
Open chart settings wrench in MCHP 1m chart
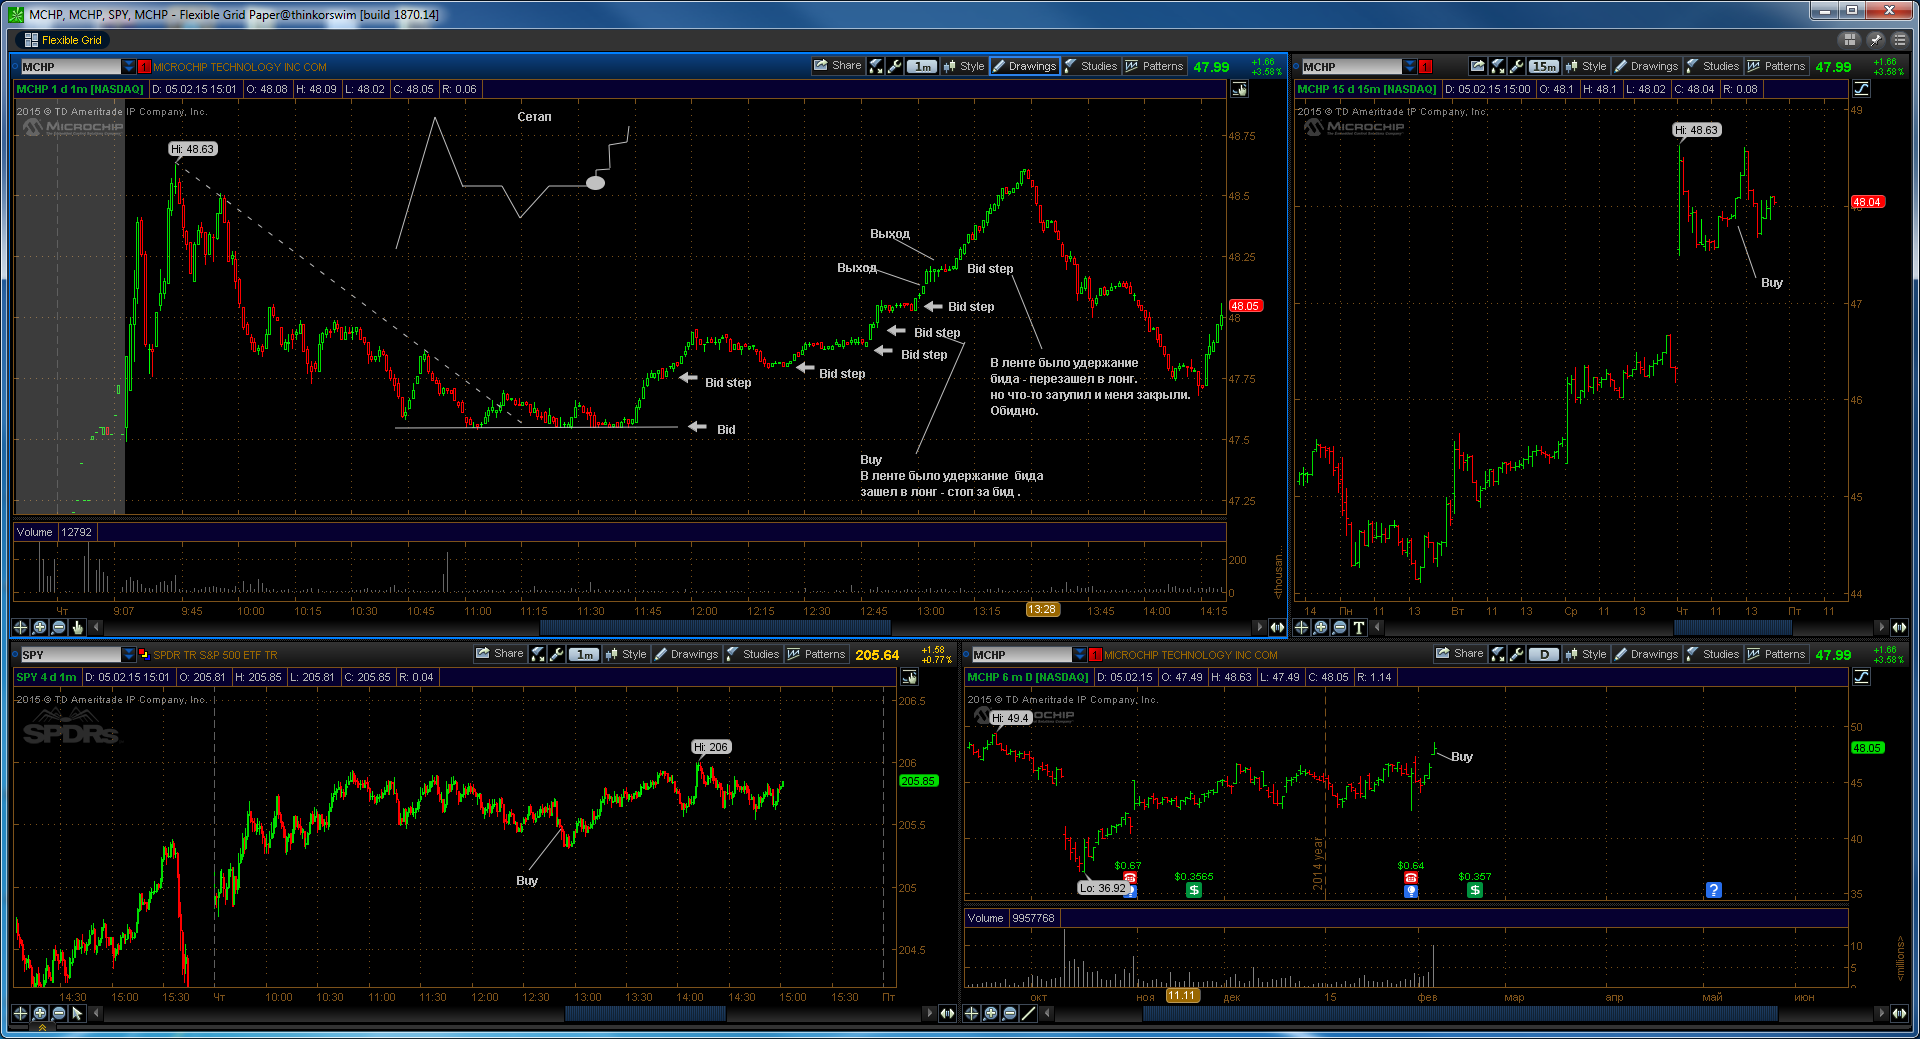895,66
